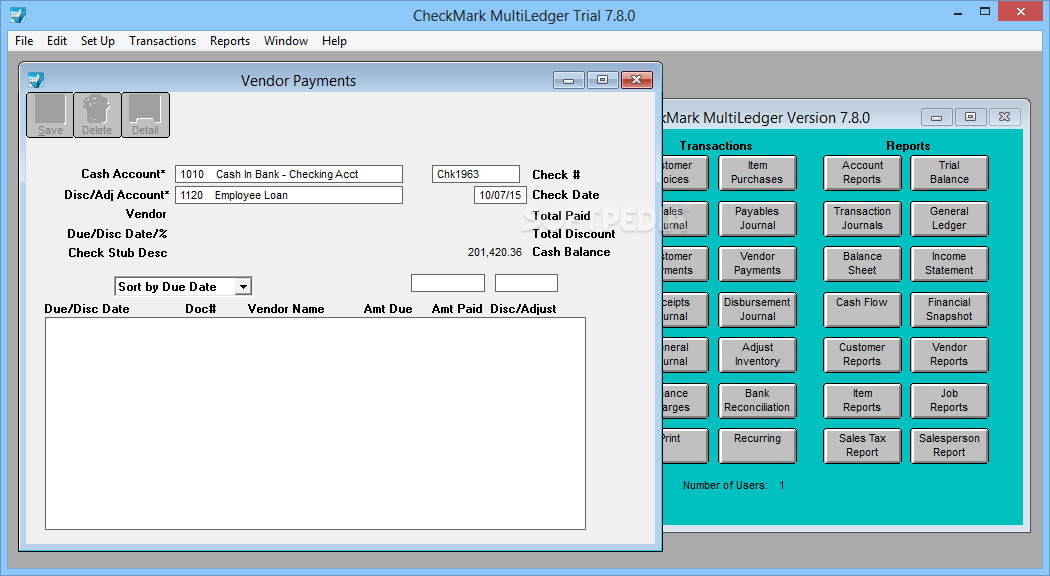The image size is (1050, 576).
Task: Open Customer Reports
Action: 862,355
